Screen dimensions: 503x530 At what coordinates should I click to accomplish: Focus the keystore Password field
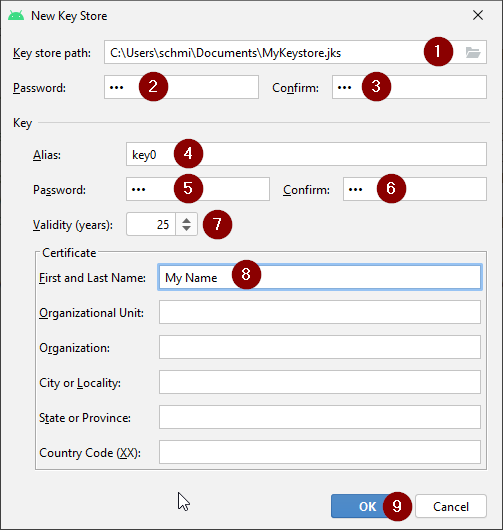coord(181,87)
